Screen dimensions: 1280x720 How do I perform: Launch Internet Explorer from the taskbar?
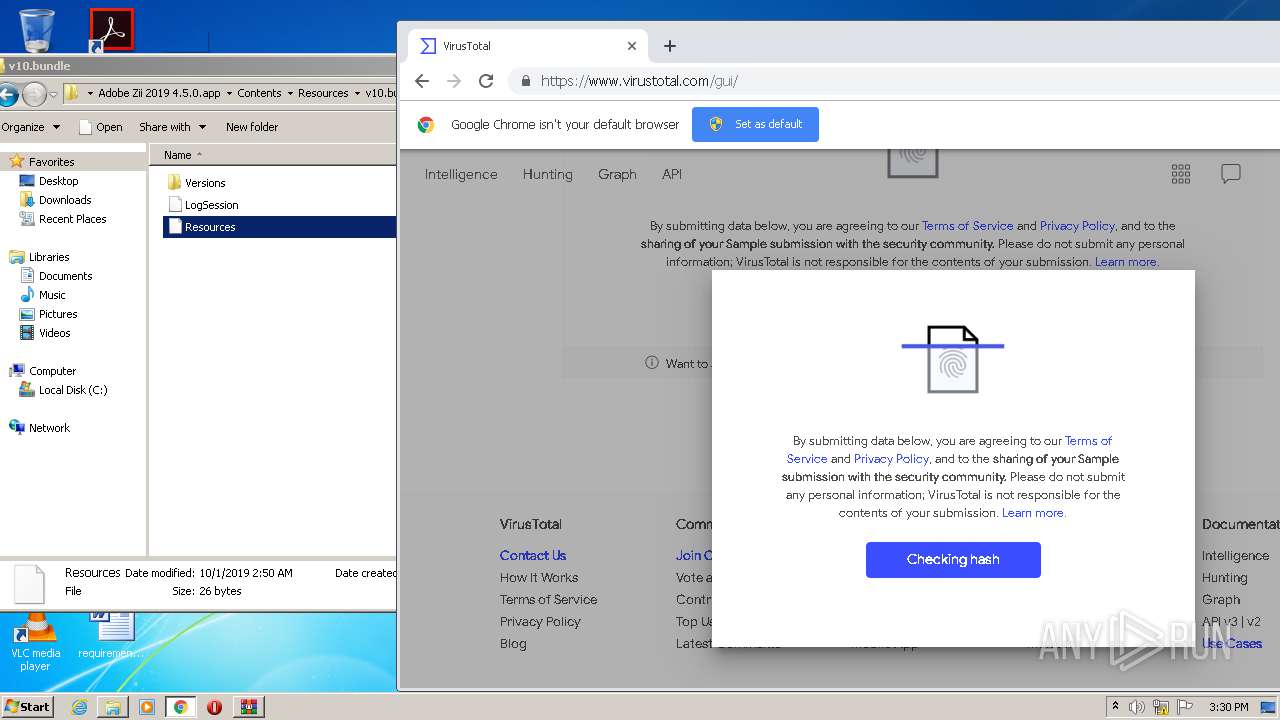pyautogui.click(x=79, y=707)
